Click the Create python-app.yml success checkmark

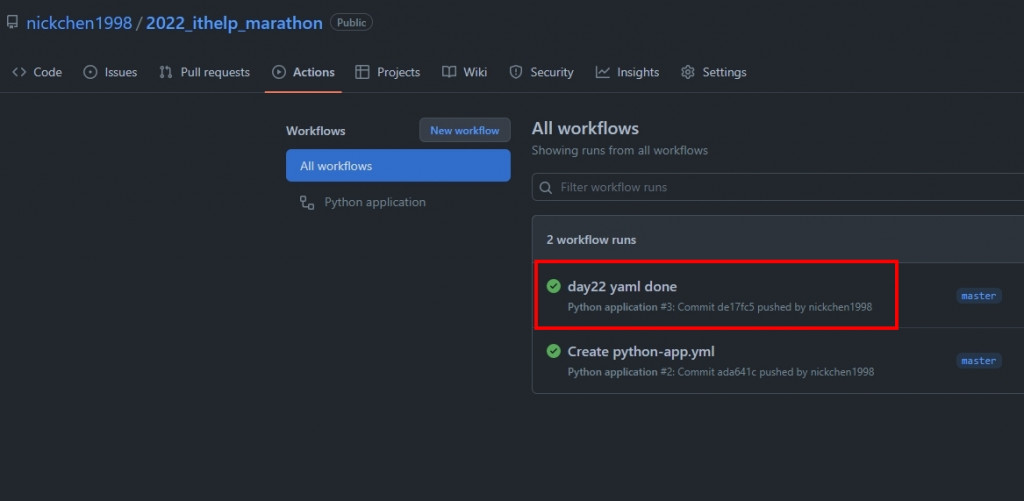(553, 351)
